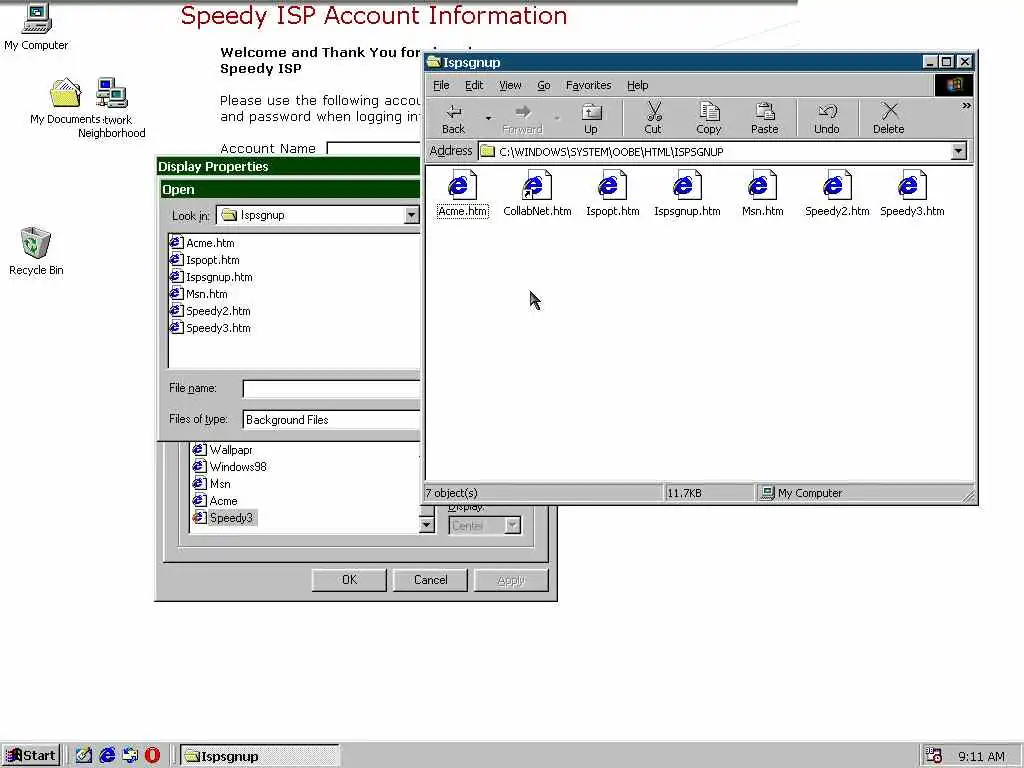Go Up one folder level
Image resolution: width=1024 pixels, height=768 pixels.
pos(591,118)
